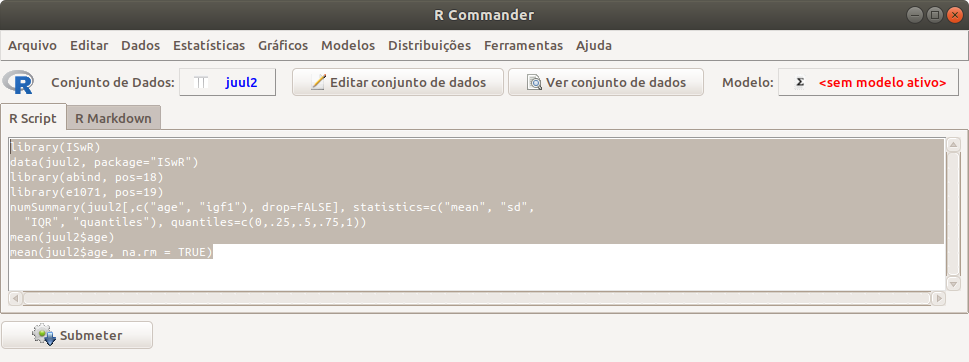Click Ver conjunto de dados button

click(606, 82)
